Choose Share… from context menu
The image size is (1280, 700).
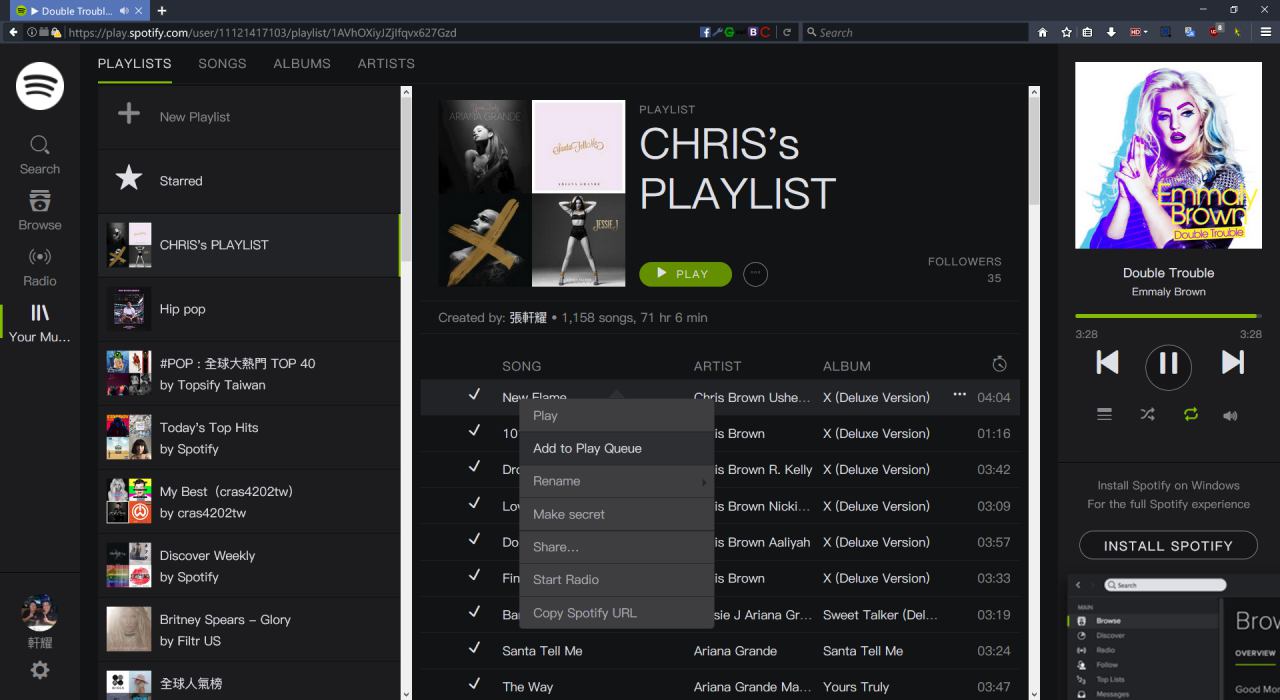tap(617, 547)
